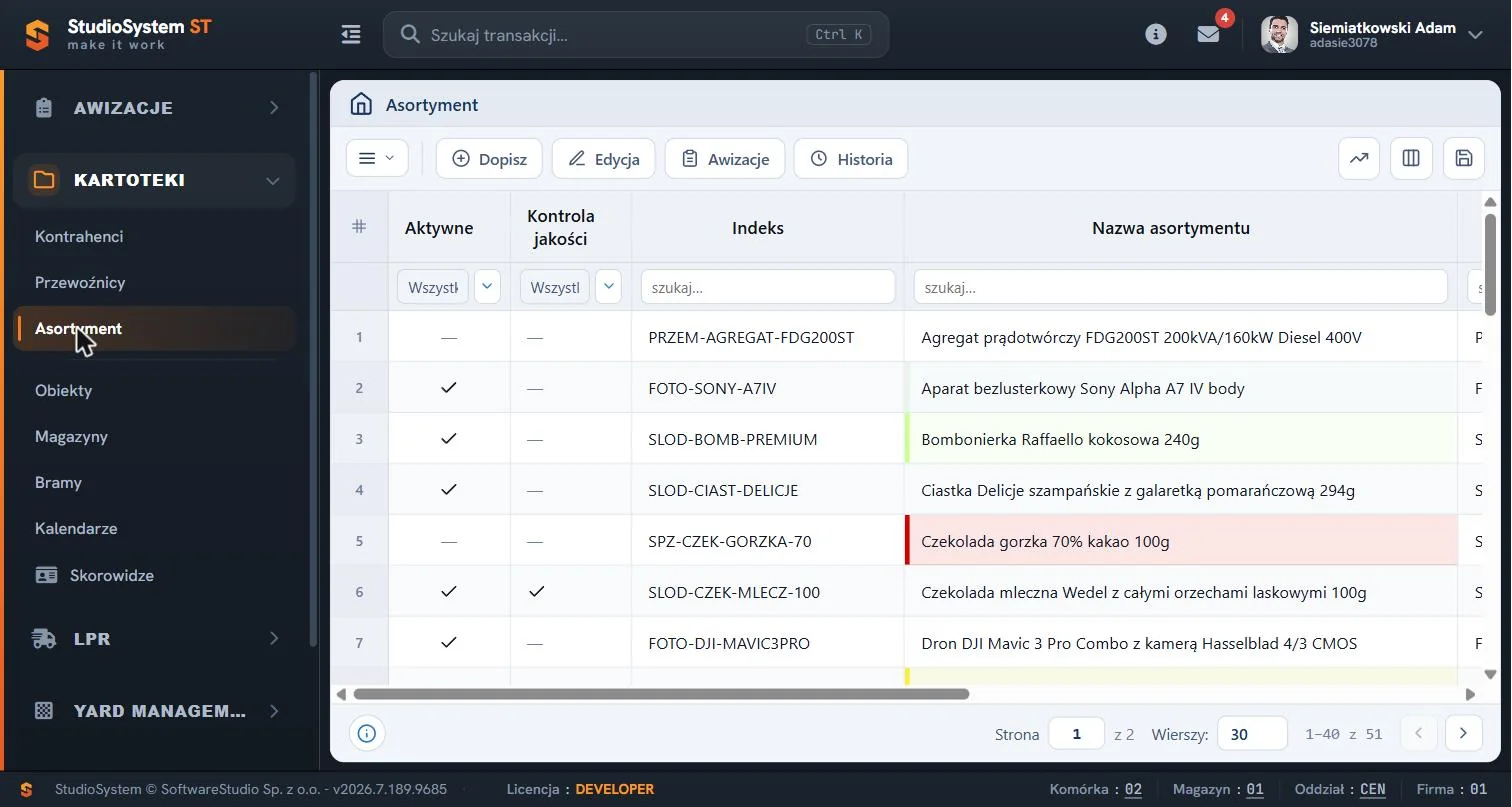The image size is (1512, 807).
Task: Click the small S logo in the status bar
Action: [27, 790]
